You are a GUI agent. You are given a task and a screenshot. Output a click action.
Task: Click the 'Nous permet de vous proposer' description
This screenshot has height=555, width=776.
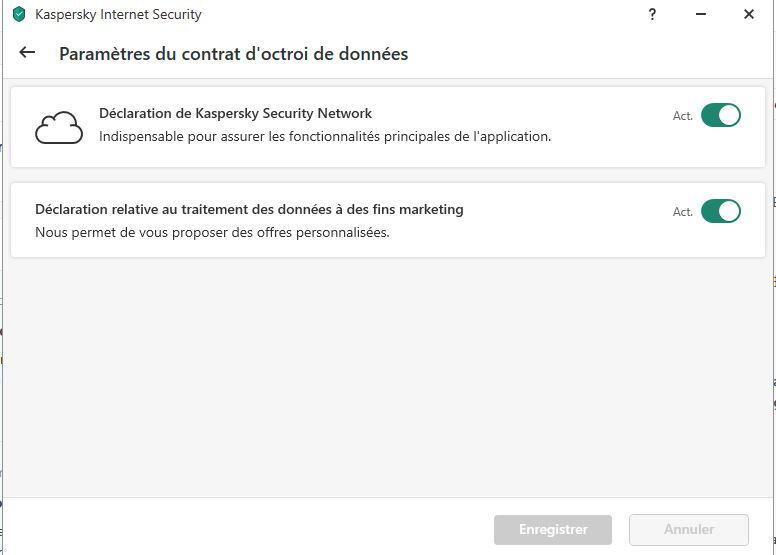pos(212,232)
